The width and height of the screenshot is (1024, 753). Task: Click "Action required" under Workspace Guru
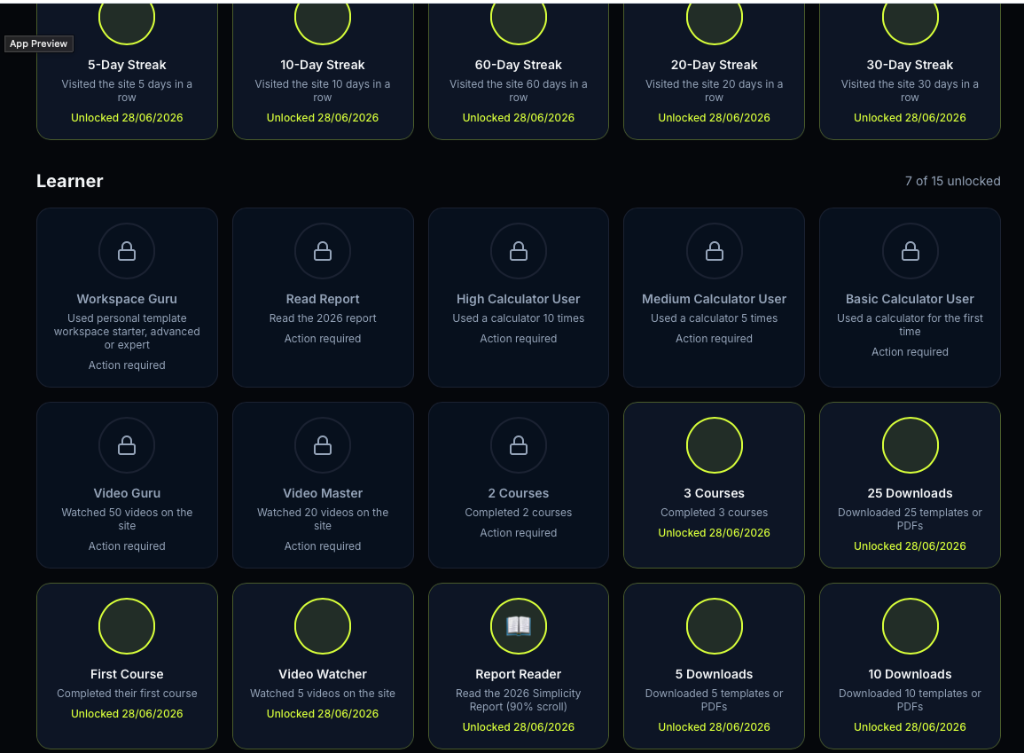127,365
